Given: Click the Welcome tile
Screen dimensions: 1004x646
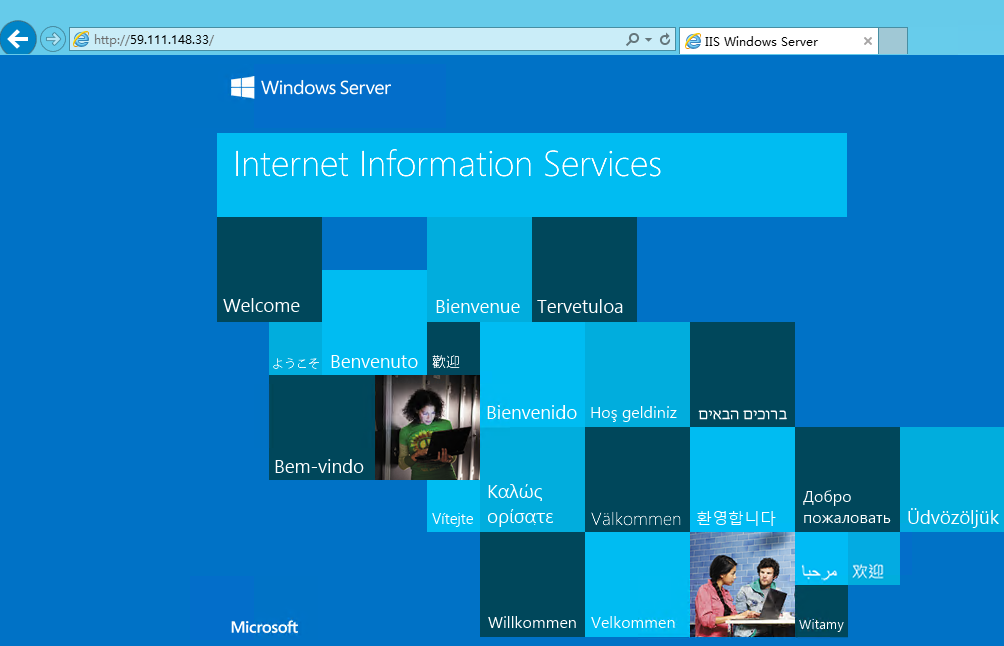Looking at the screenshot, I should tap(269, 269).
